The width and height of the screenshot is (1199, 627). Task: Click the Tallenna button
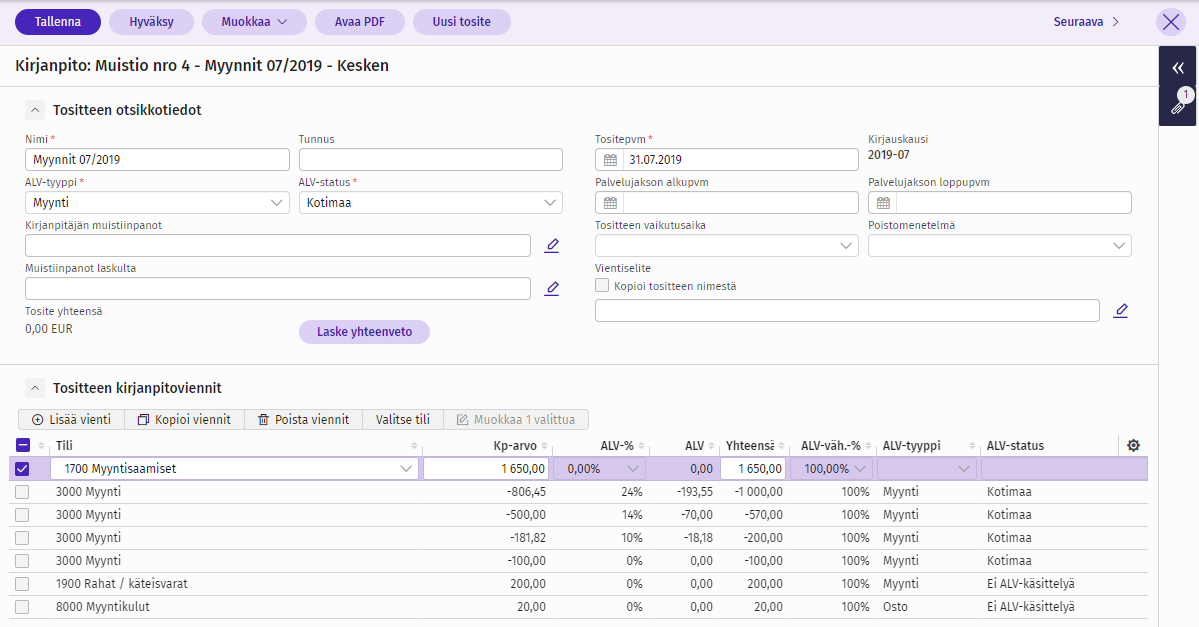57,22
